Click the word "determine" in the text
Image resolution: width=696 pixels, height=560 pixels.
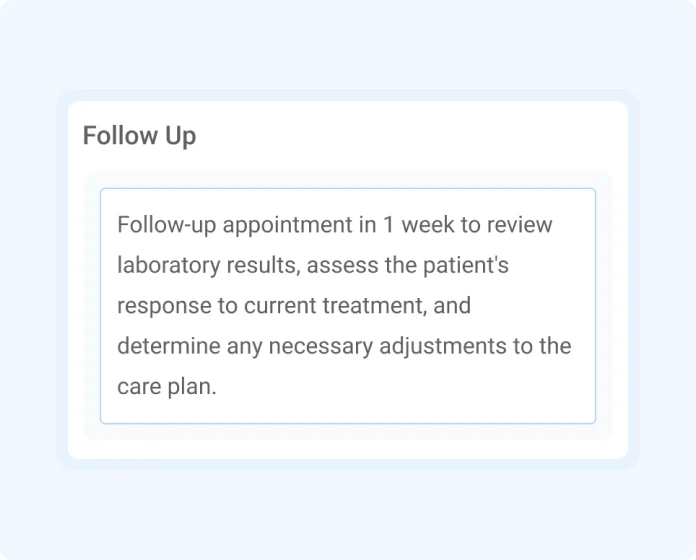point(169,346)
